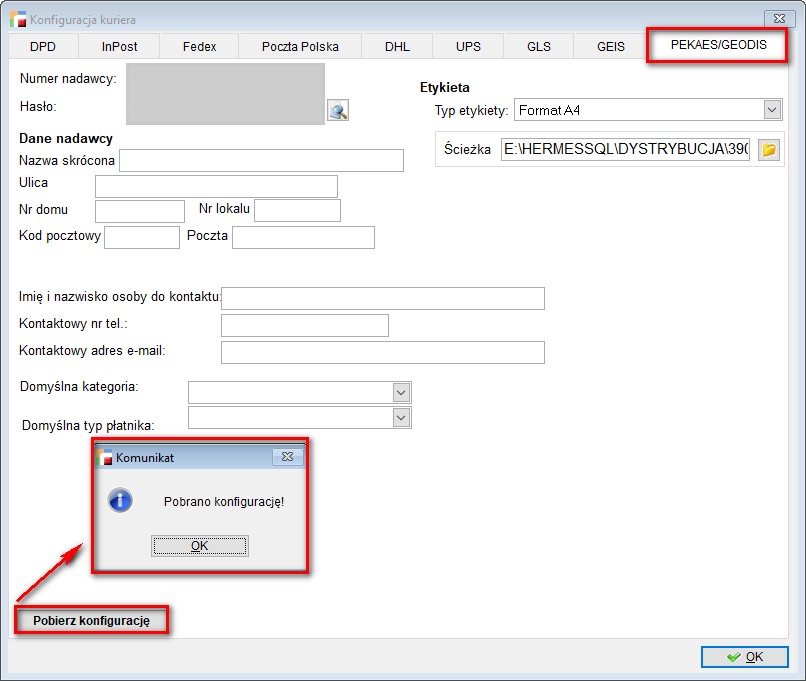Switch to the DHL tab
The width and height of the screenshot is (806, 681).
pos(398,46)
